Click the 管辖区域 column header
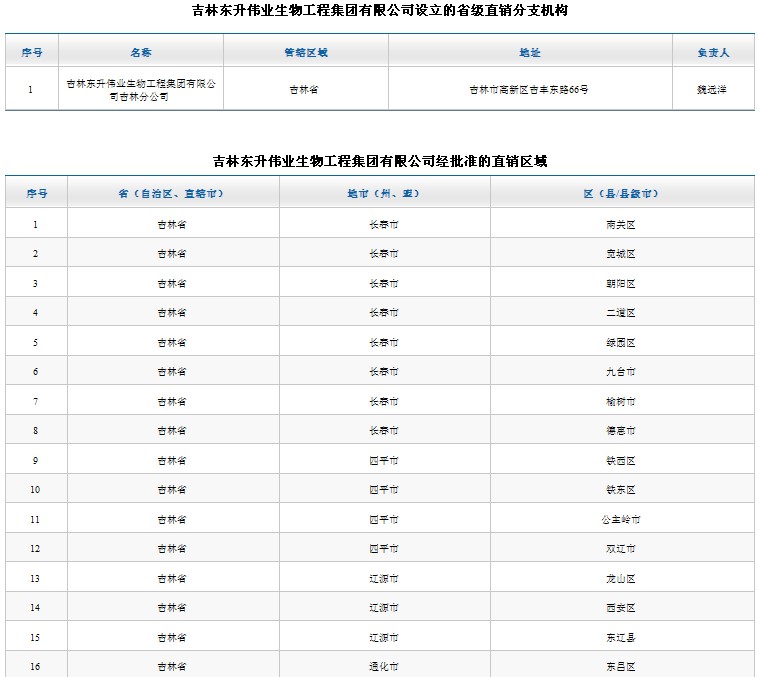 tap(306, 52)
